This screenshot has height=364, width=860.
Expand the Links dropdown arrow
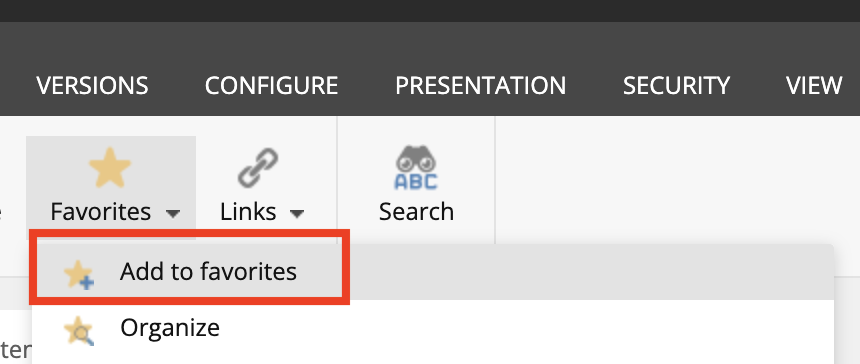[297, 214]
